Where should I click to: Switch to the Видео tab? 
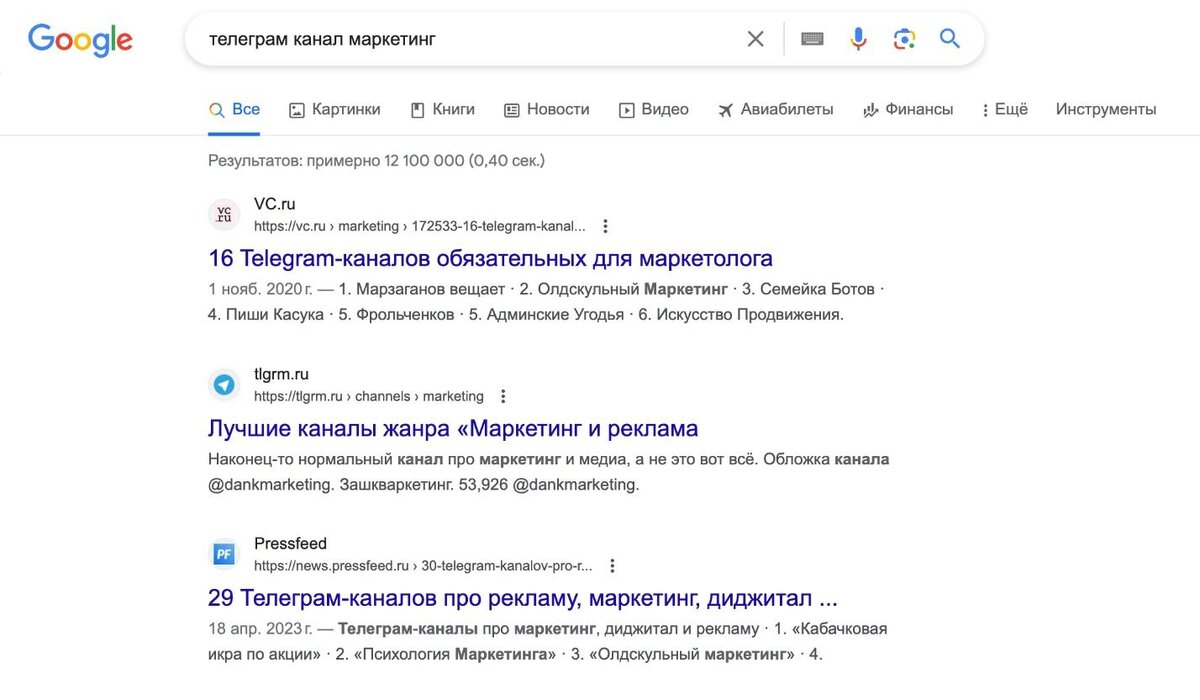654,110
